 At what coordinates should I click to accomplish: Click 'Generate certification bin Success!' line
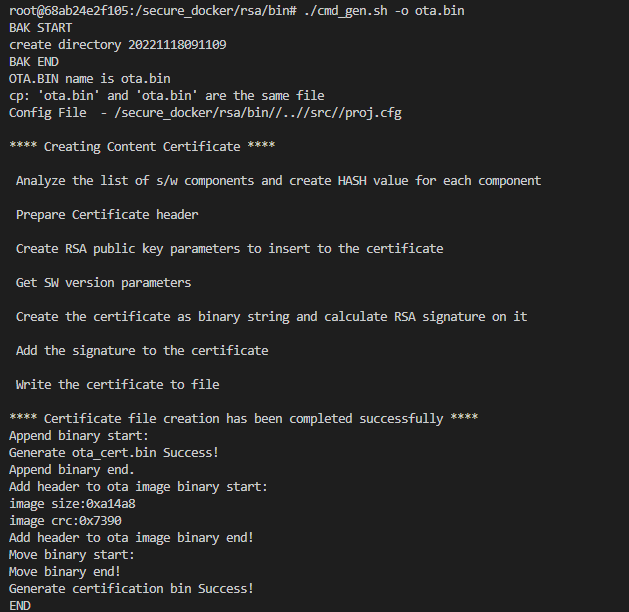coord(131,589)
